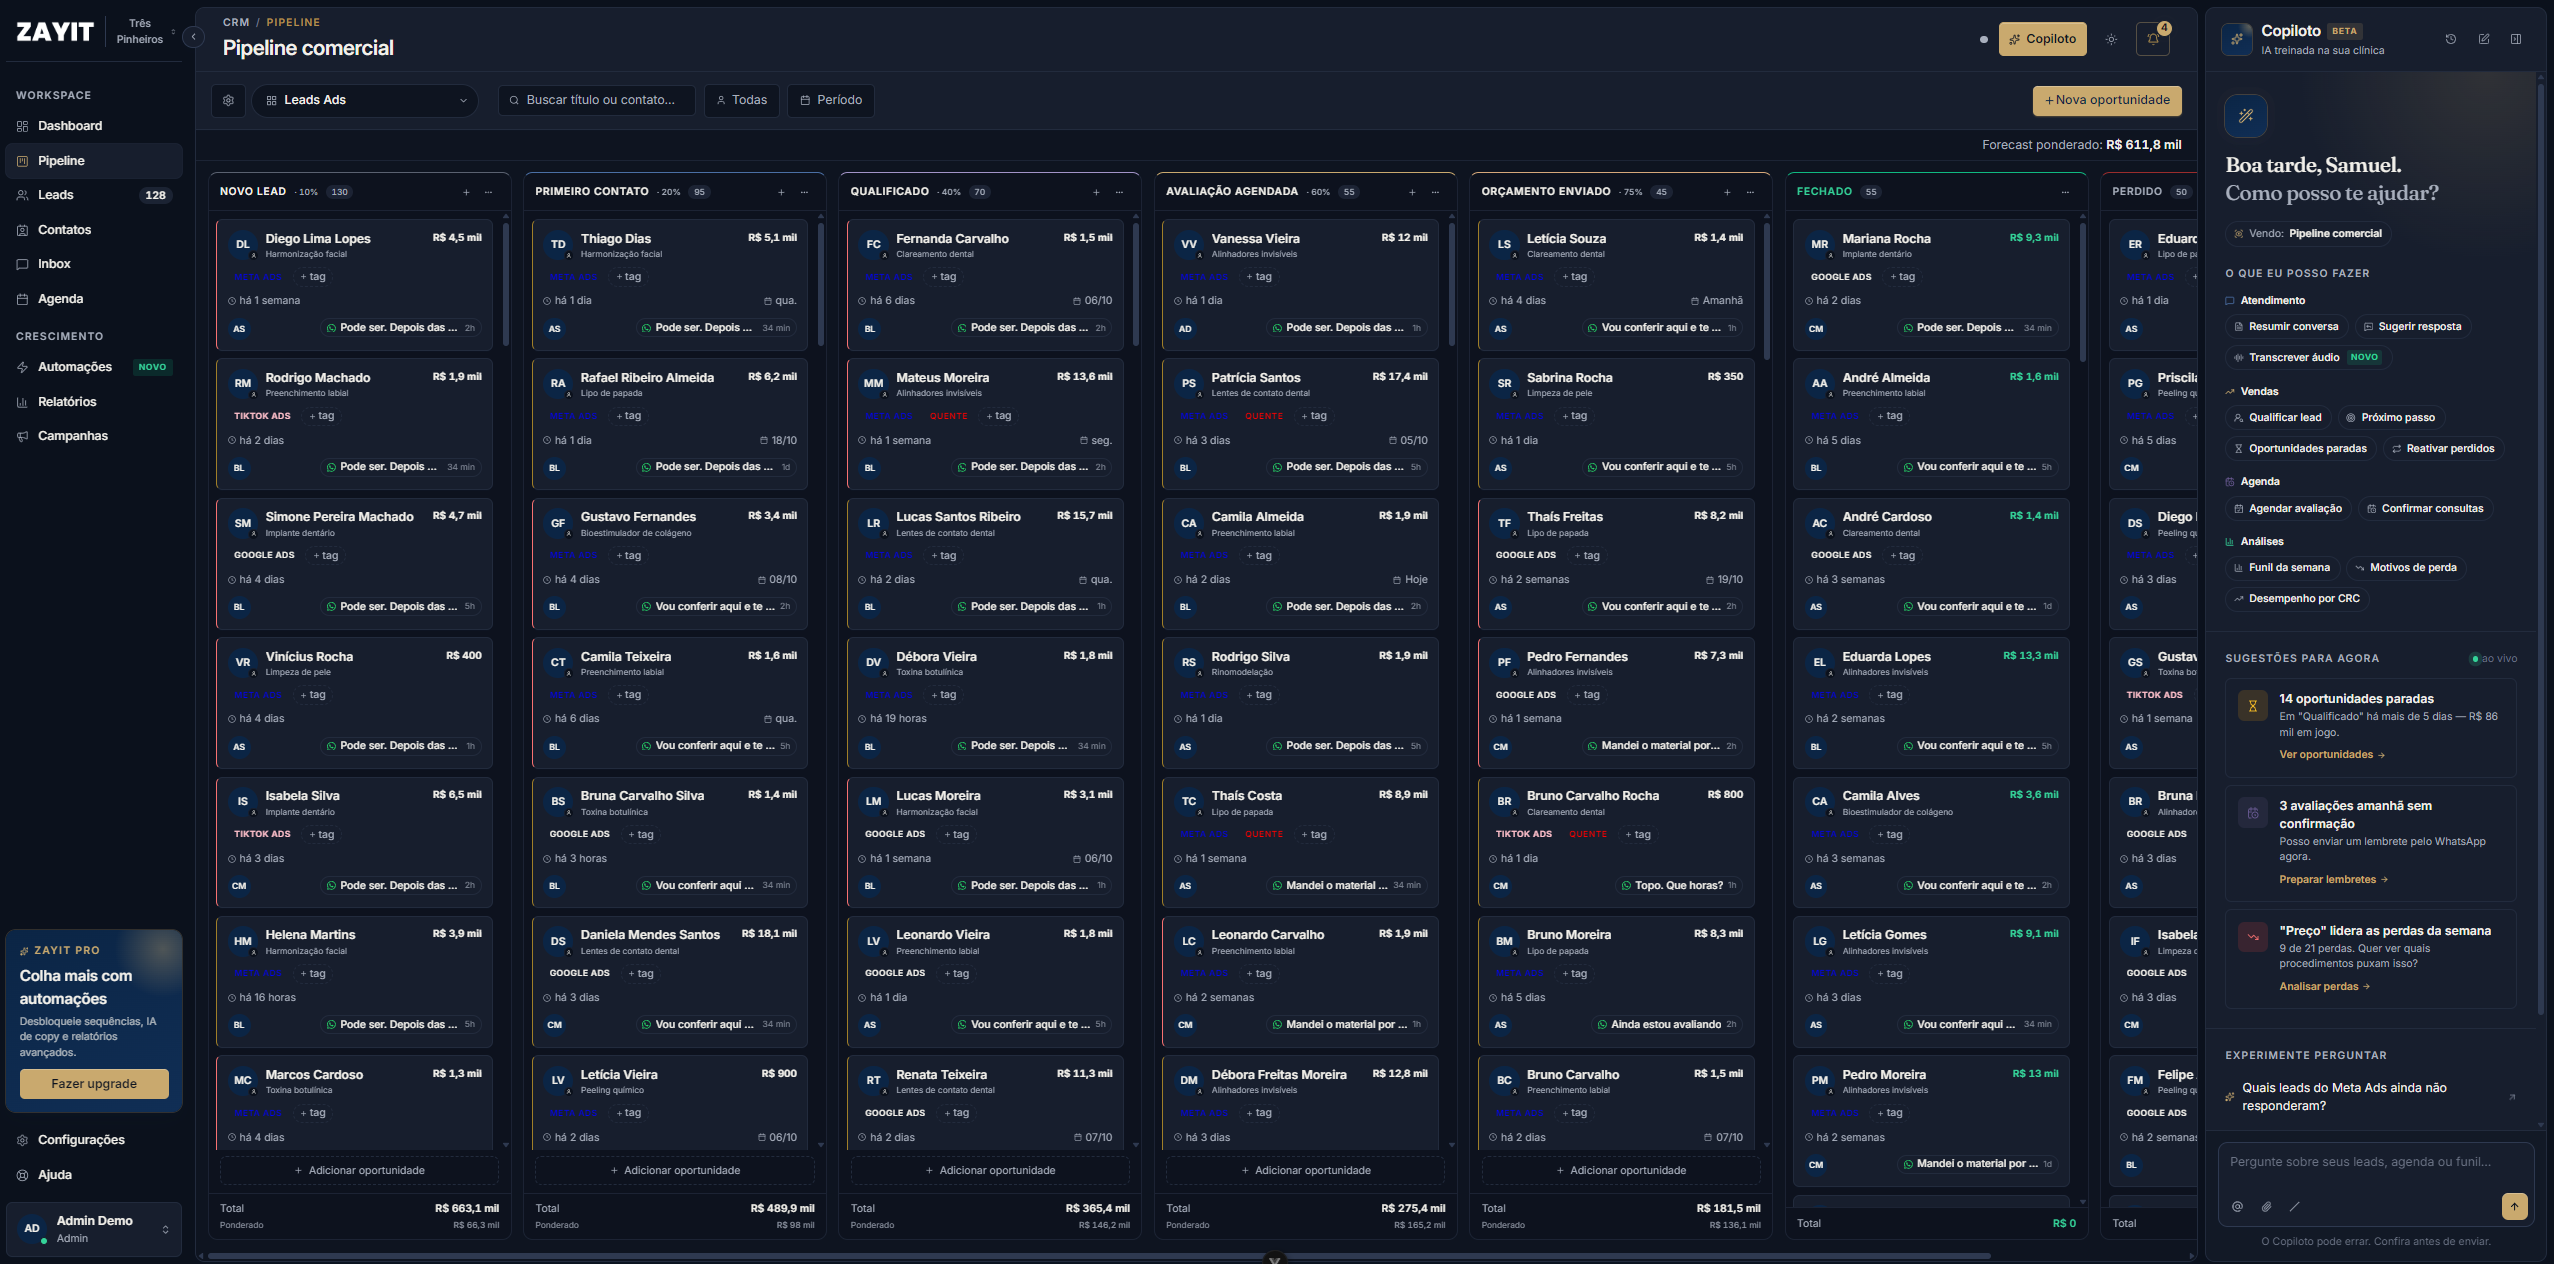Click the plus icon in the Primeiro Contato header

(781, 192)
